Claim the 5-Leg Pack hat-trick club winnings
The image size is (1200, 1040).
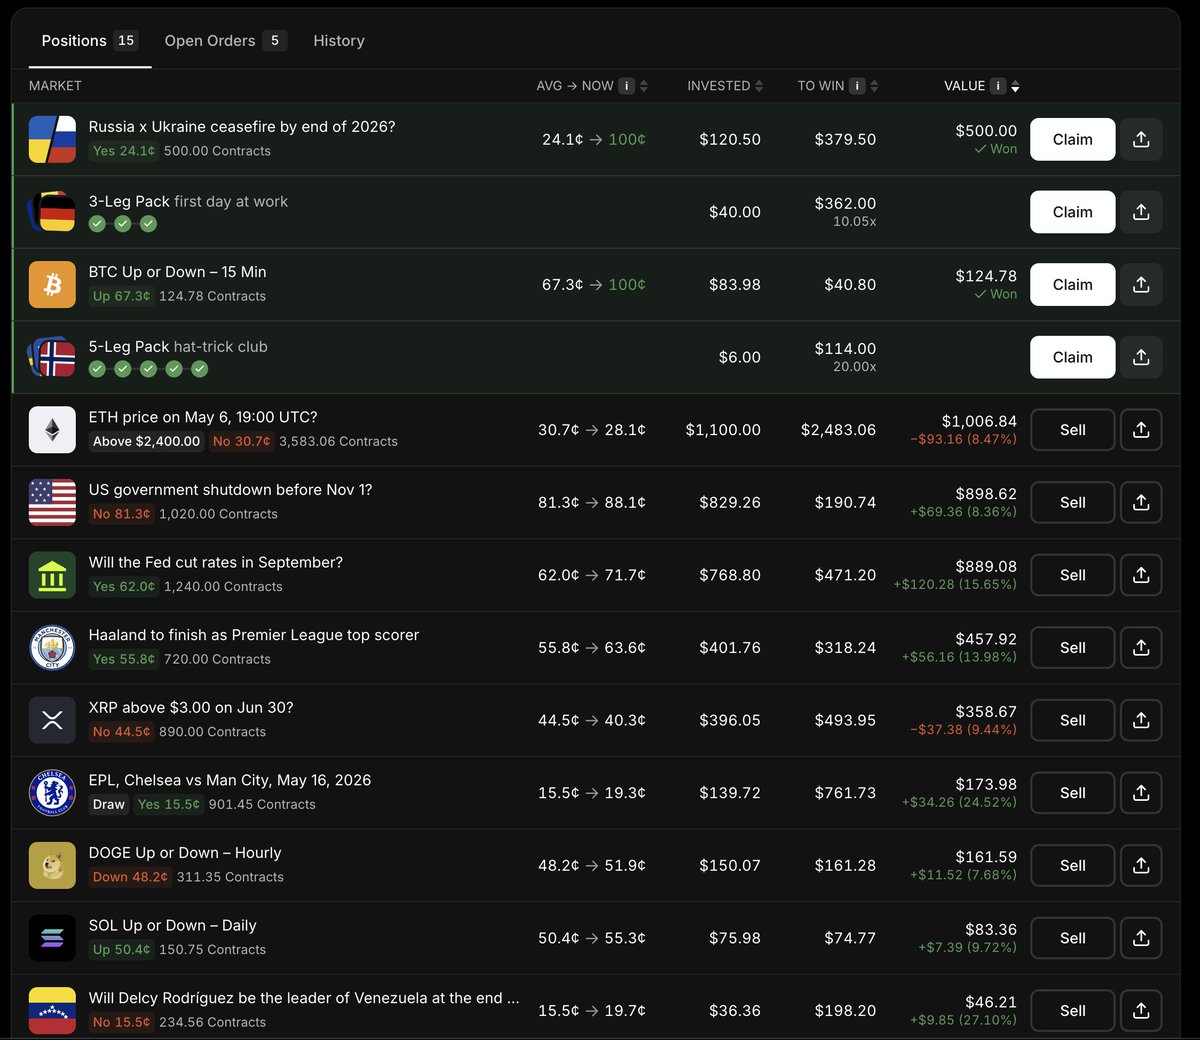tap(1072, 357)
